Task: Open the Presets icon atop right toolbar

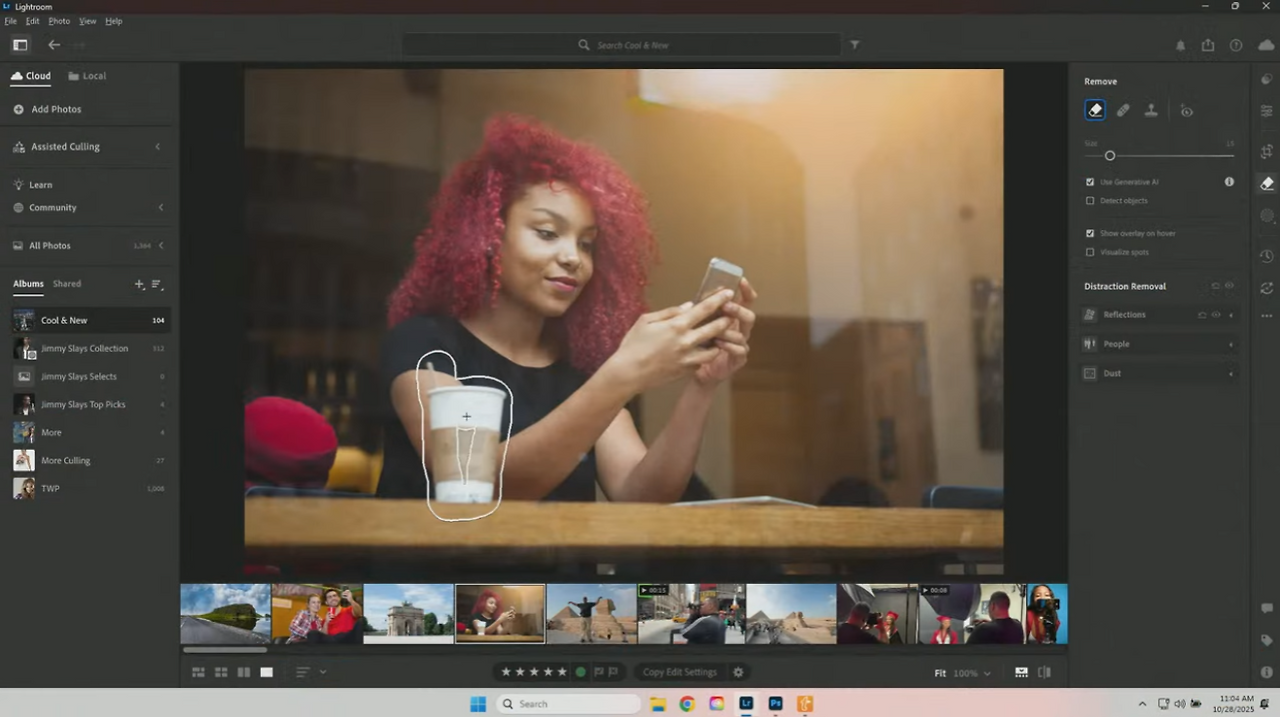Action: tap(1267, 79)
